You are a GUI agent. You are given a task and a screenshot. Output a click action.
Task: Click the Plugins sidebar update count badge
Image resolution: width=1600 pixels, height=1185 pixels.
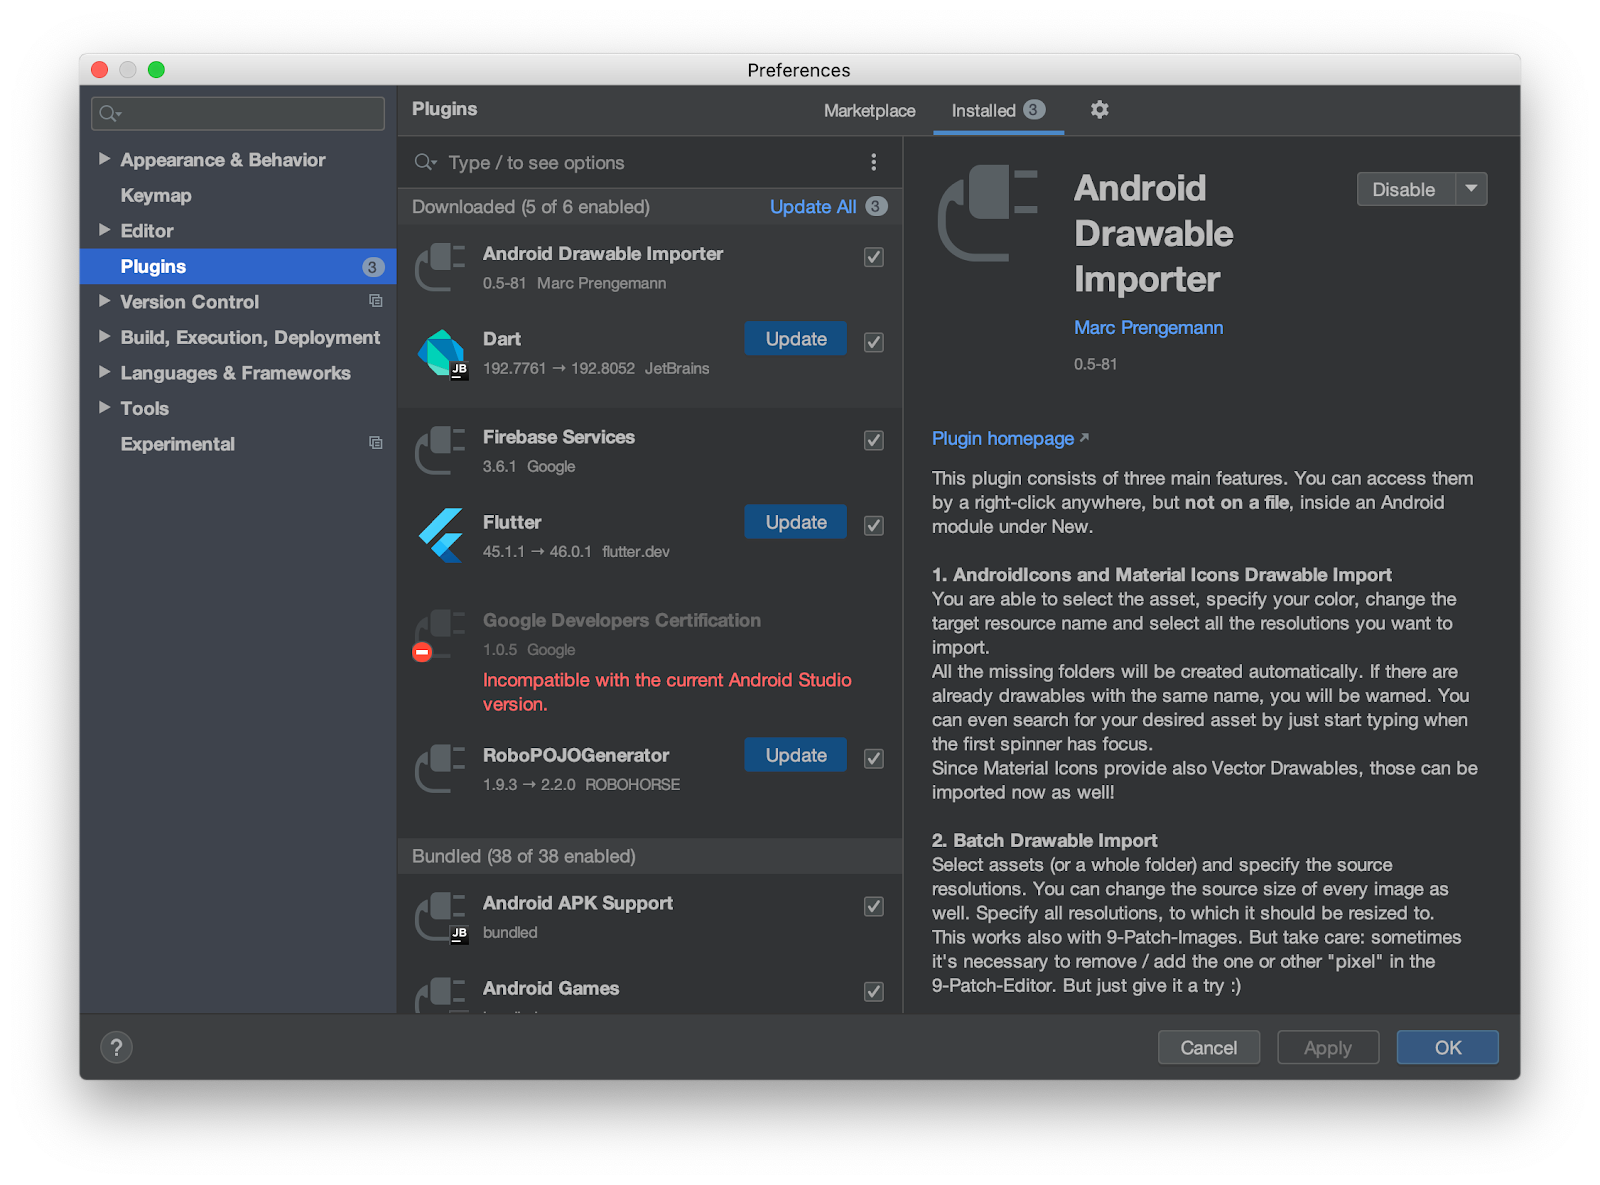372,267
